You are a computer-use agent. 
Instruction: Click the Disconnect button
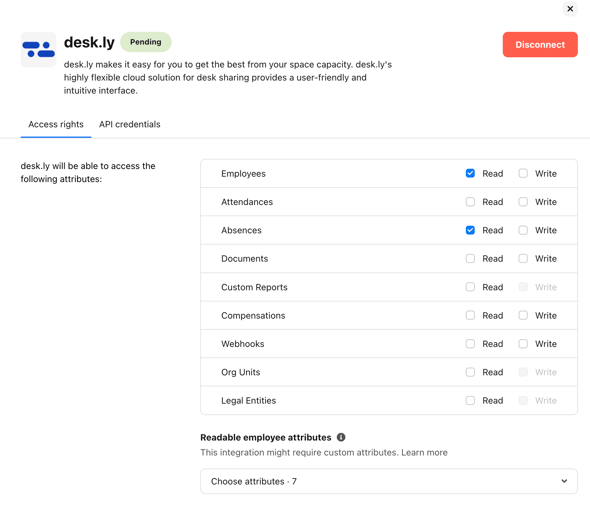540,44
